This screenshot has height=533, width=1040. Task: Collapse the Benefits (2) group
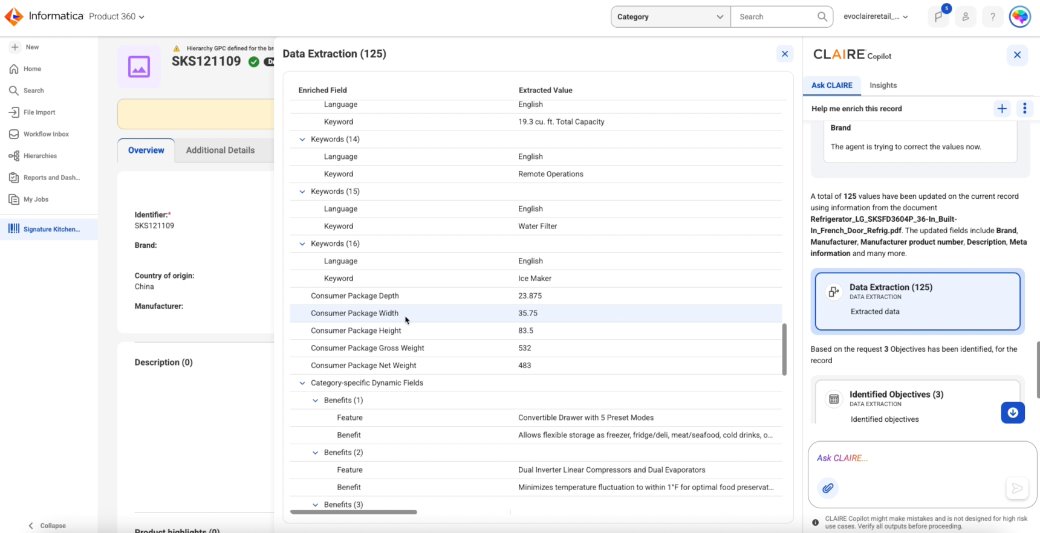[x=316, y=453]
